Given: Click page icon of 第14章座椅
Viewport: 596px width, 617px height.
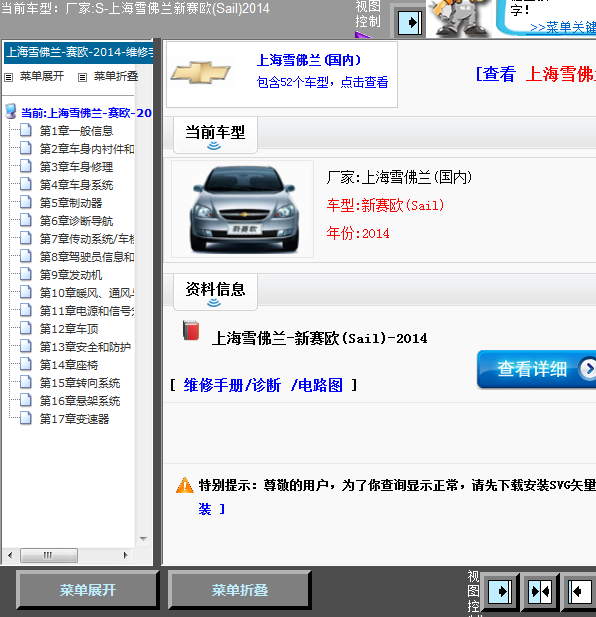Looking at the screenshot, I should tap(26, 364).
